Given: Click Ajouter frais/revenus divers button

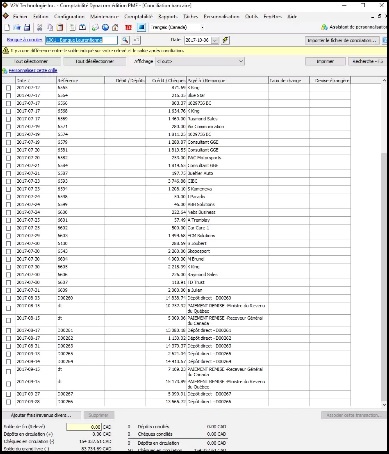Looking at the screenshot, I should (x=41, y=415).
